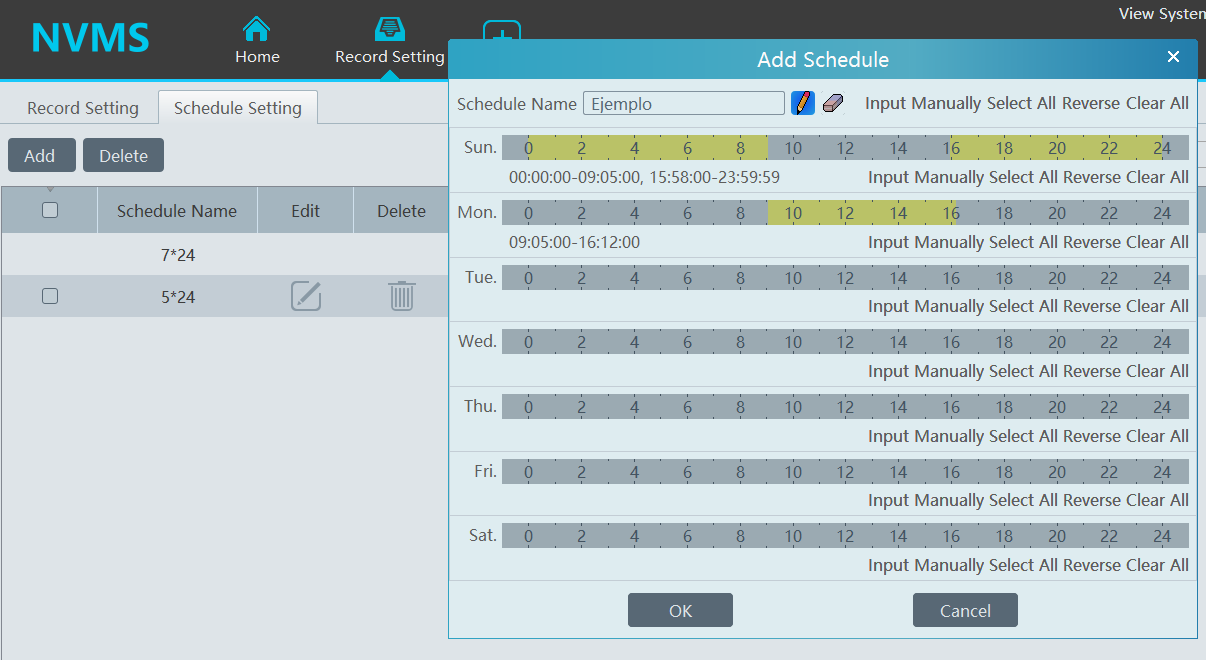This screenshot has width=1206, height=660.
Task: Switch to the Schedule Setting tab
Action: [x=237, y=108]
